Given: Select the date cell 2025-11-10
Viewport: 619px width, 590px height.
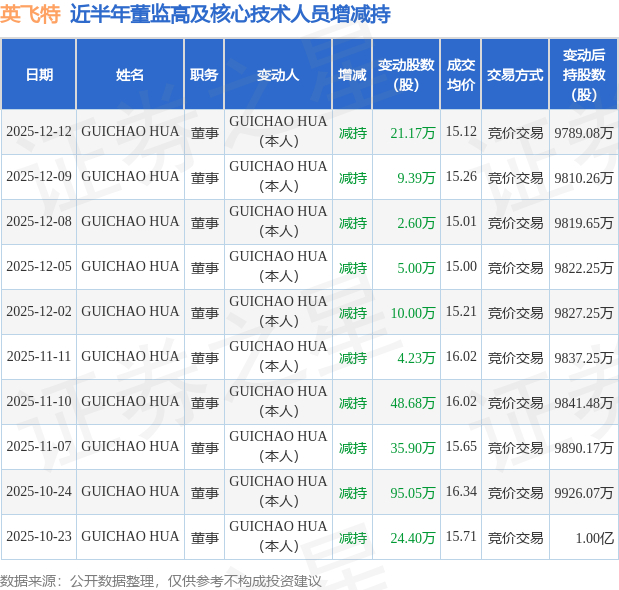Looking at the screenshot, I should pyautogui.click(x=39, y=402).
